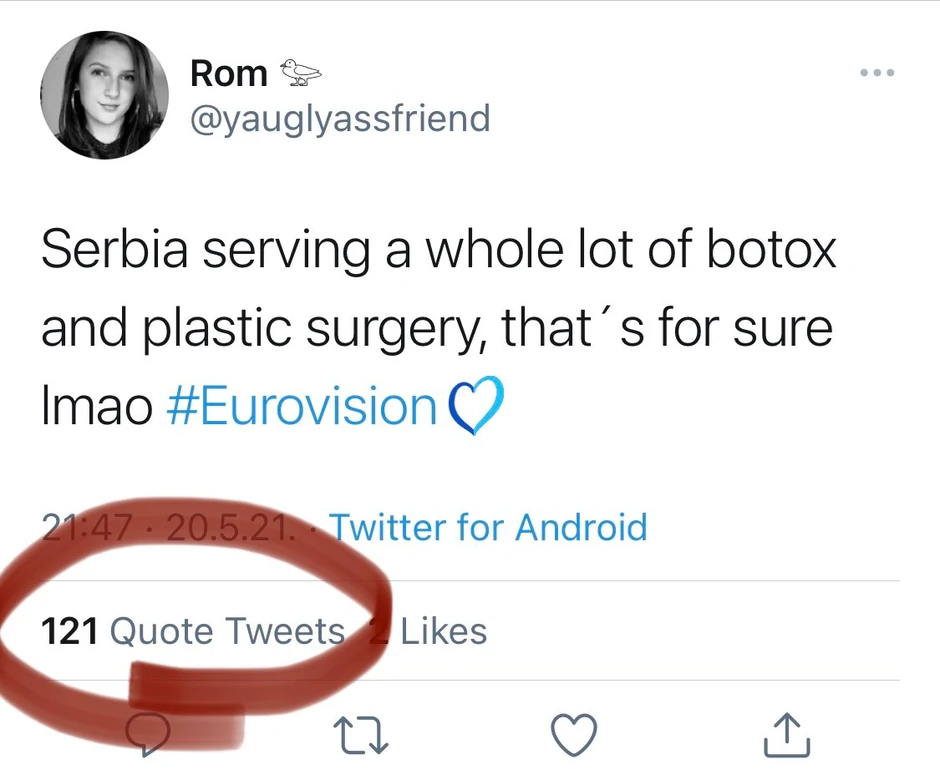Like the tweet with the heart icon
Screen dimensions: 940x780
click(574, 737)
